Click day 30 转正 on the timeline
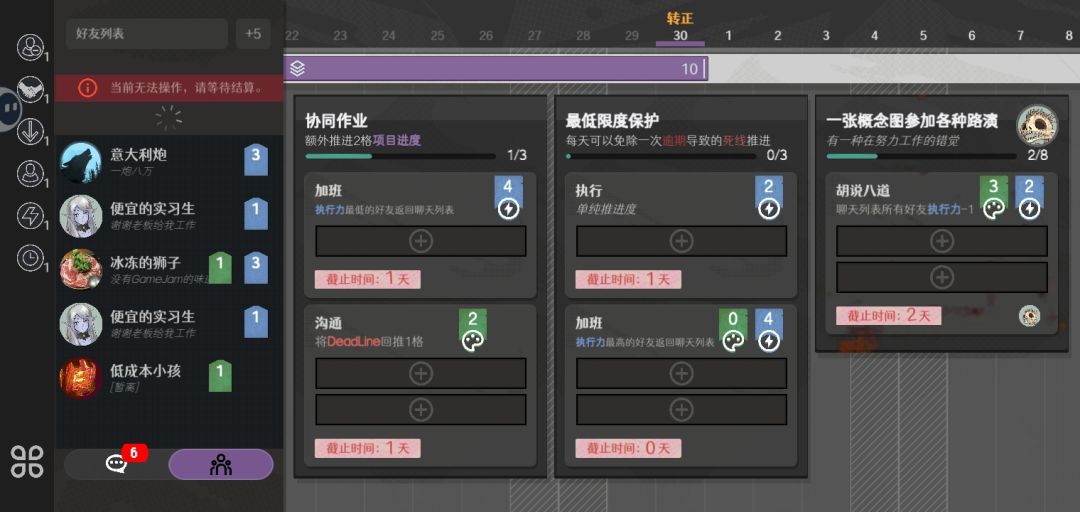The image size is (1080, 512). point(680,36)
